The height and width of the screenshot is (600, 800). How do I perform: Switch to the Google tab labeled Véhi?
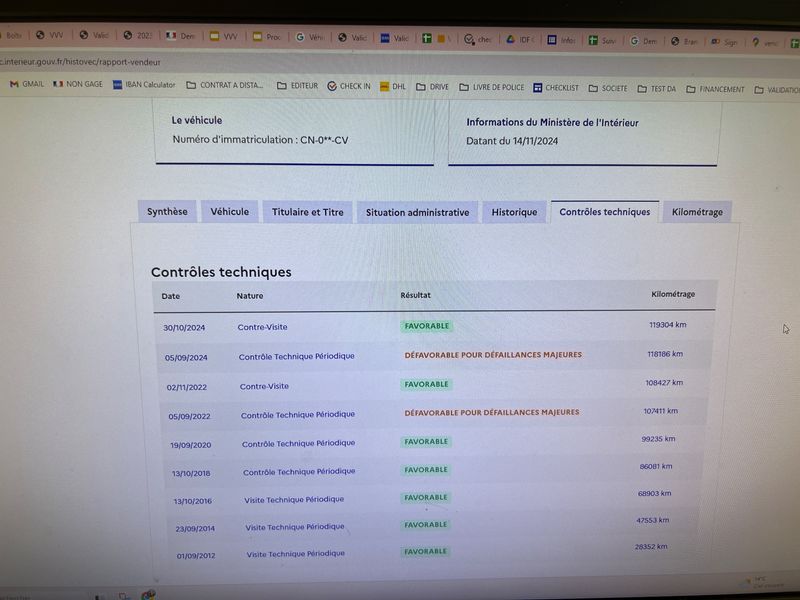pyautogui.click(x=310, y=37)
